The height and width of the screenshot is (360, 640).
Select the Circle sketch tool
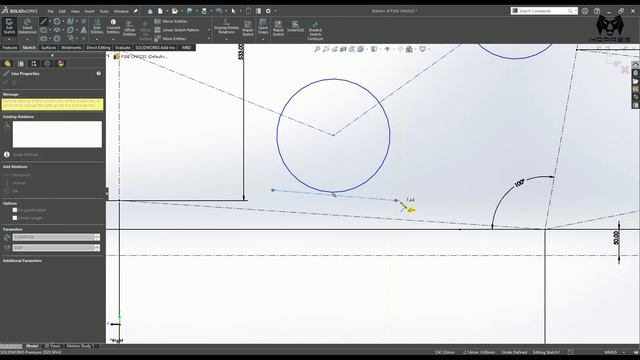[x=57, y=21]
